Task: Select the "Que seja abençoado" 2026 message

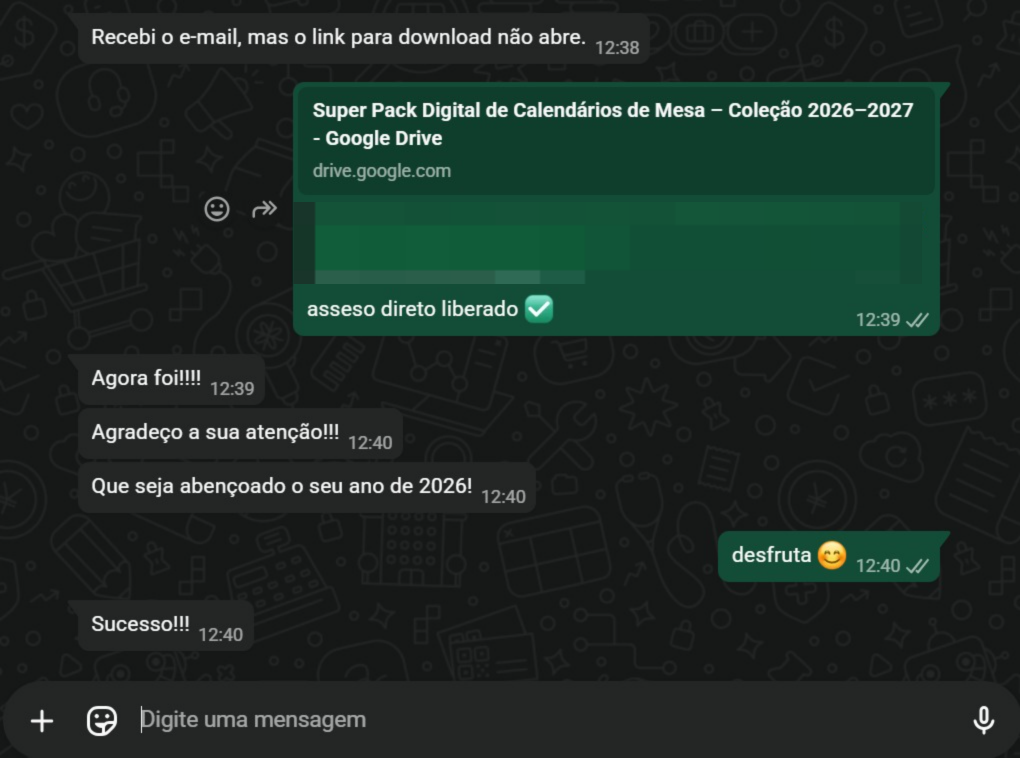Action: 281,487
